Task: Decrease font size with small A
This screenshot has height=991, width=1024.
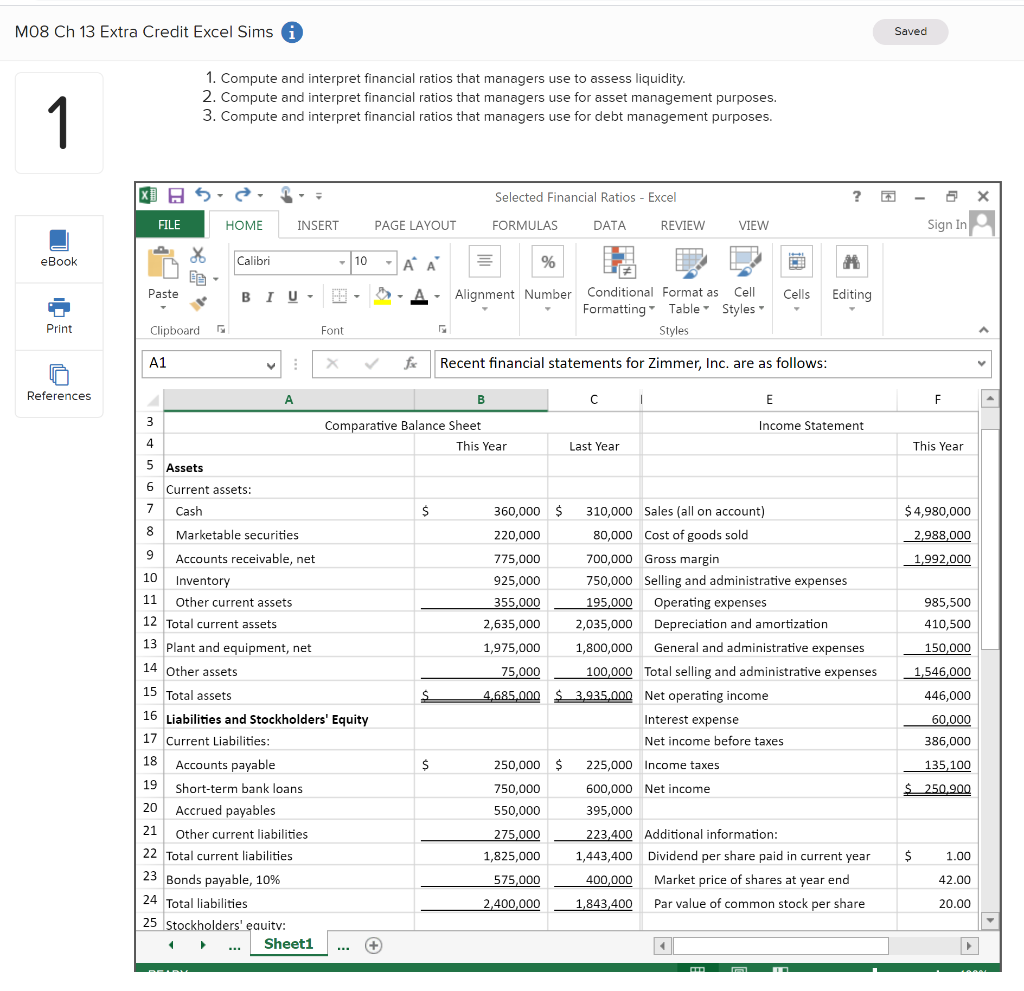Action: [433, 264]
